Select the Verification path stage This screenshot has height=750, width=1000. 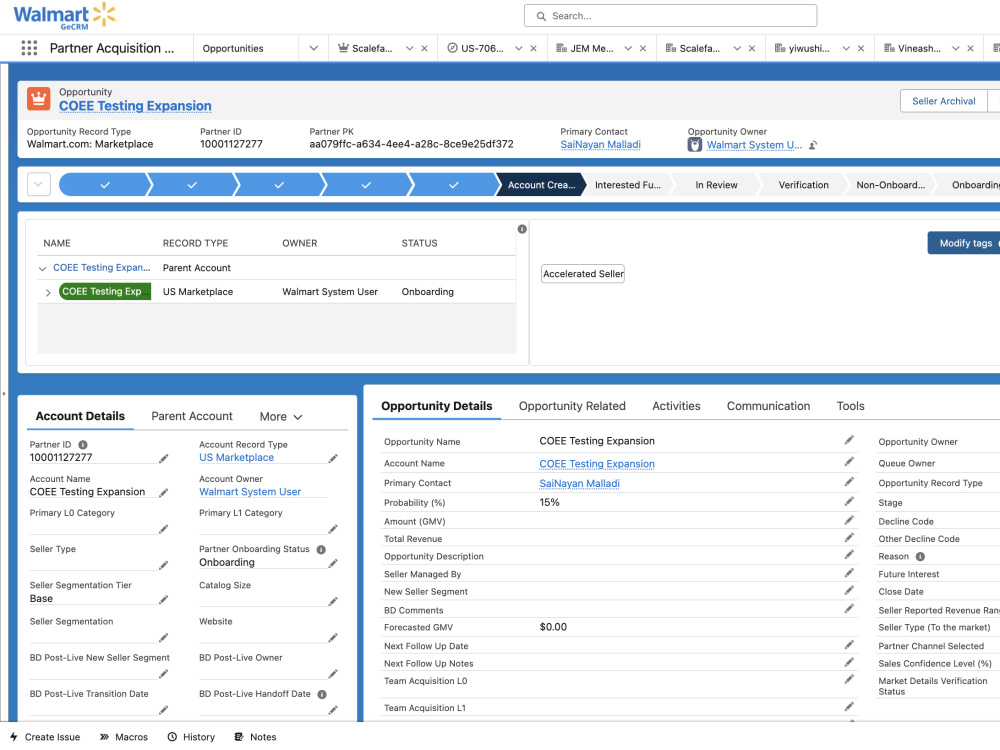pos(803,185)
